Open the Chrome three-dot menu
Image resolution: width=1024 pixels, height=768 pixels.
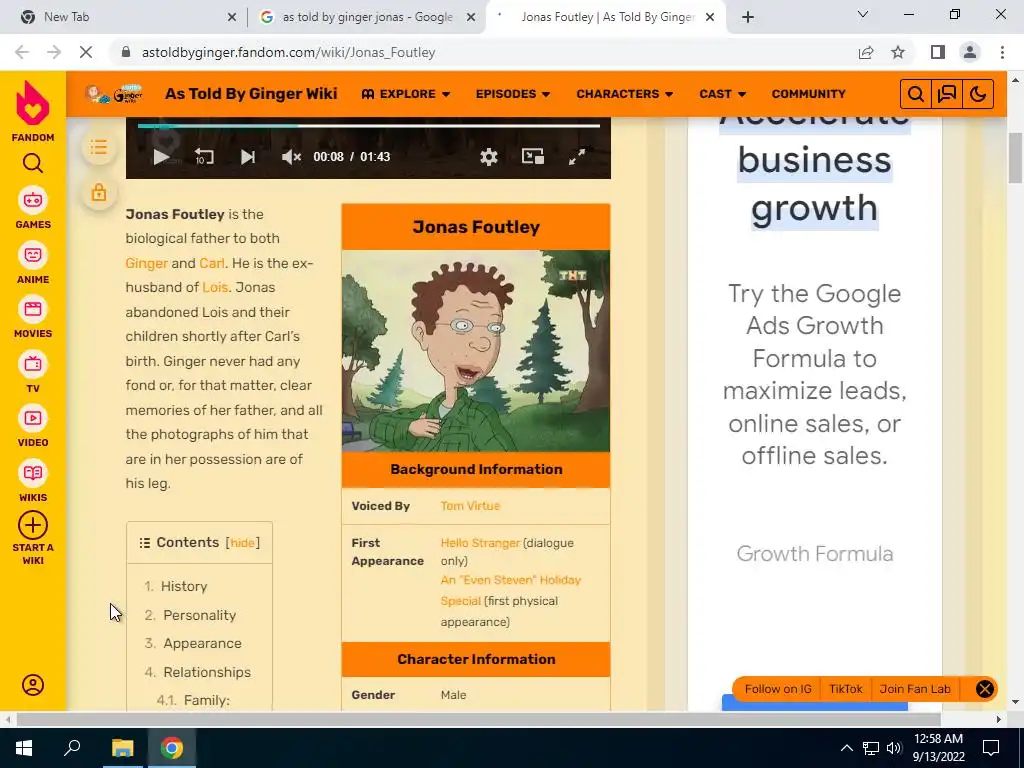click(x=1002, y=52)
